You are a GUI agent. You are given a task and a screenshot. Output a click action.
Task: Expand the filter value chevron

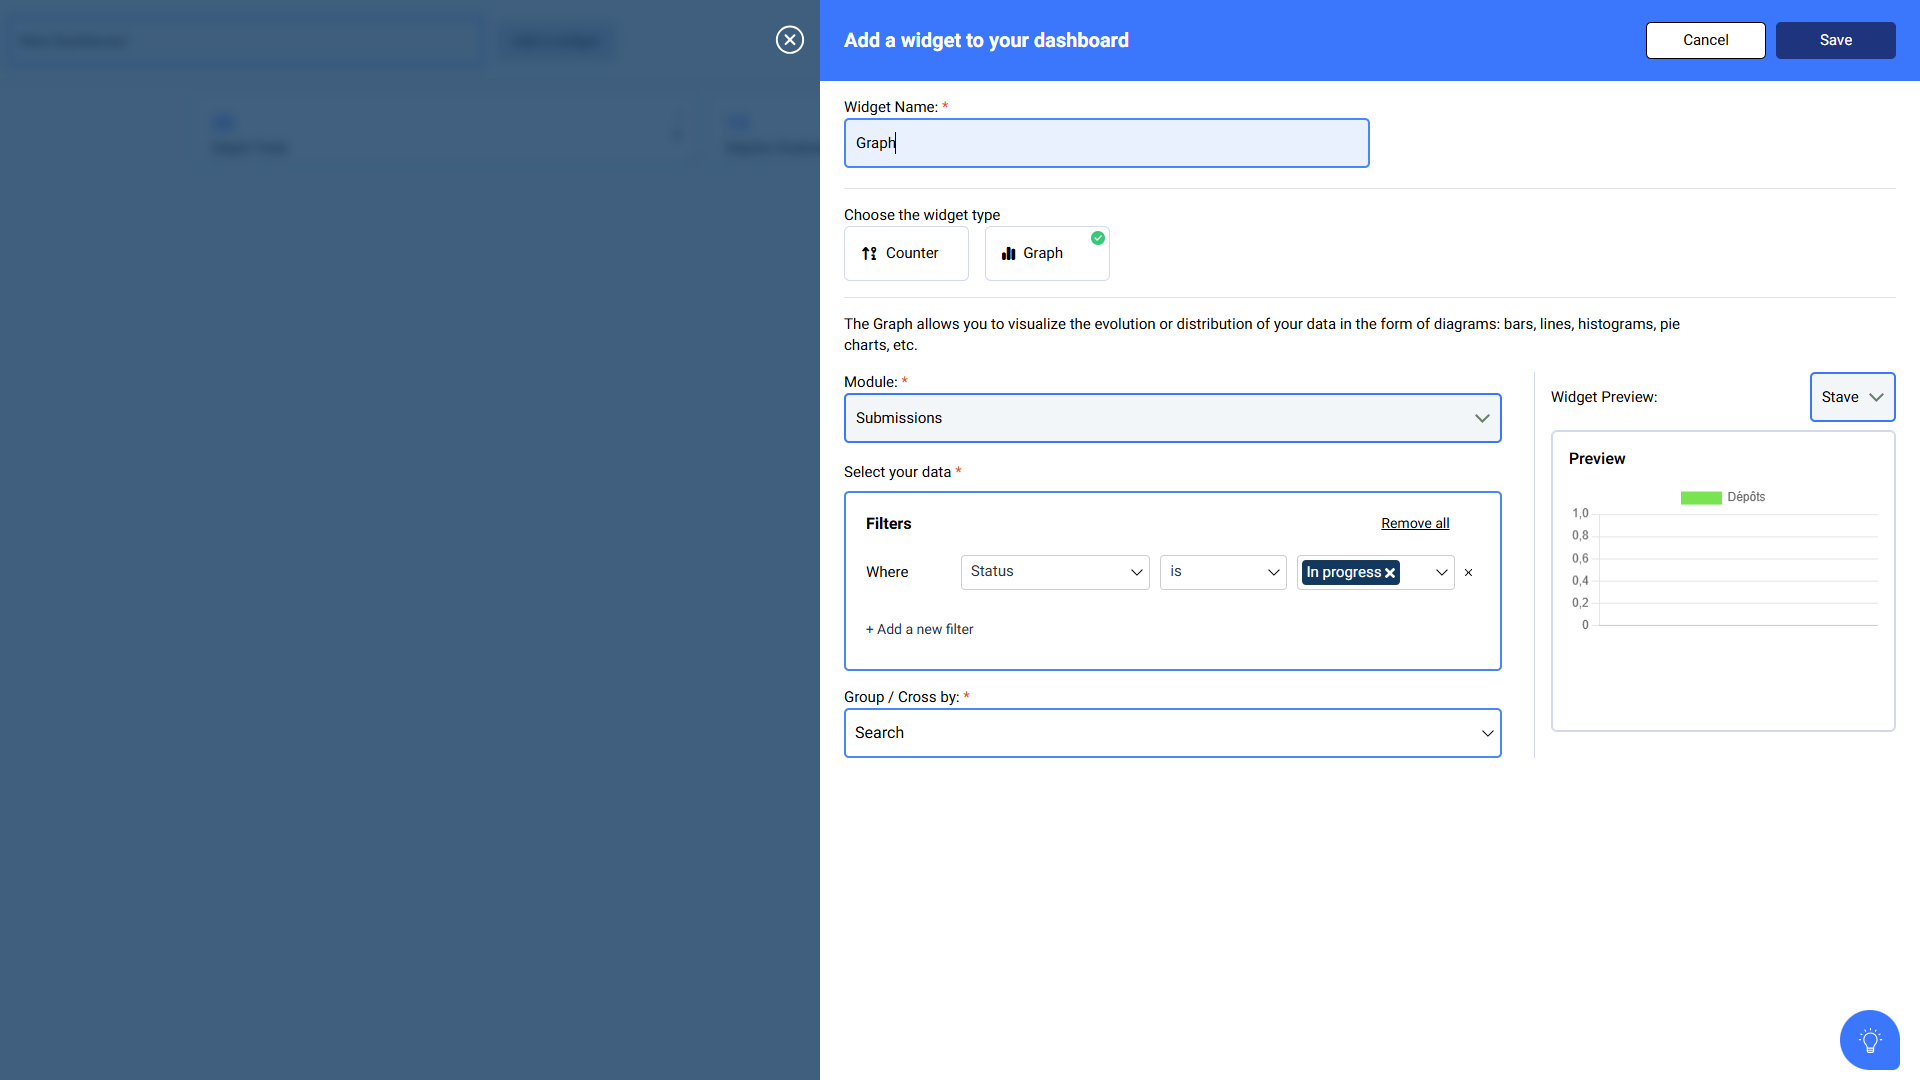point(1441,572)
